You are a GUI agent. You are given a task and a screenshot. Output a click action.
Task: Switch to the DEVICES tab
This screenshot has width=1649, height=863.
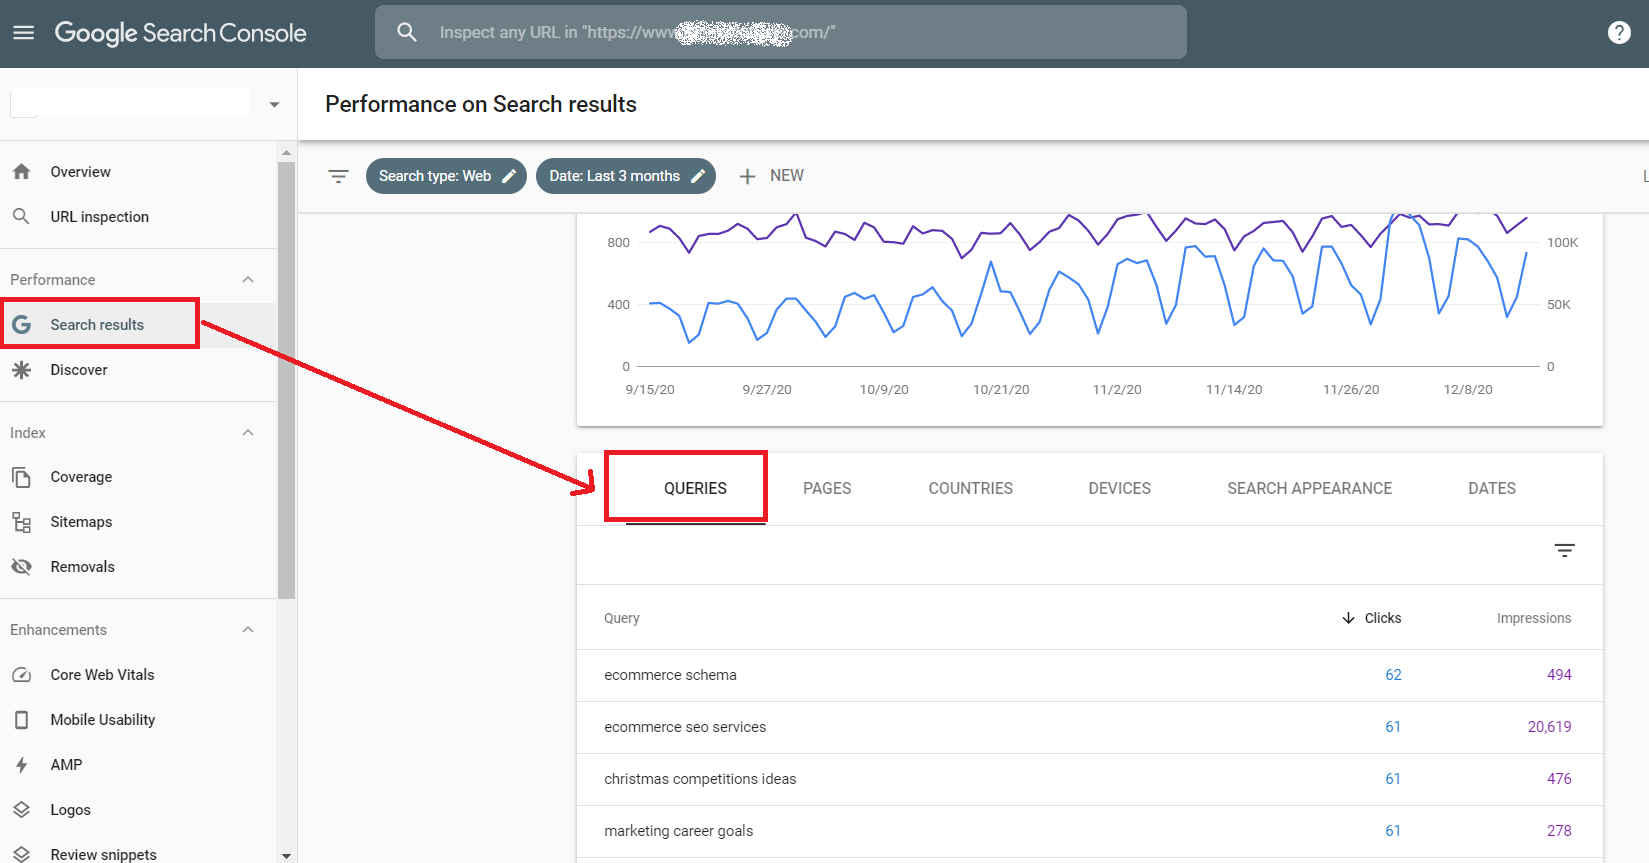[x=1120, y=488]
